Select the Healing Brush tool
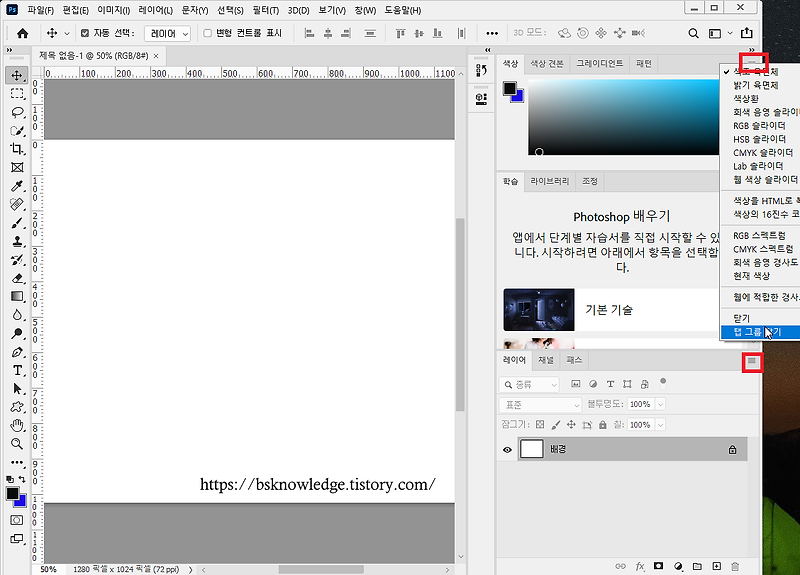 pyautogui.click(x=17, y=205)
